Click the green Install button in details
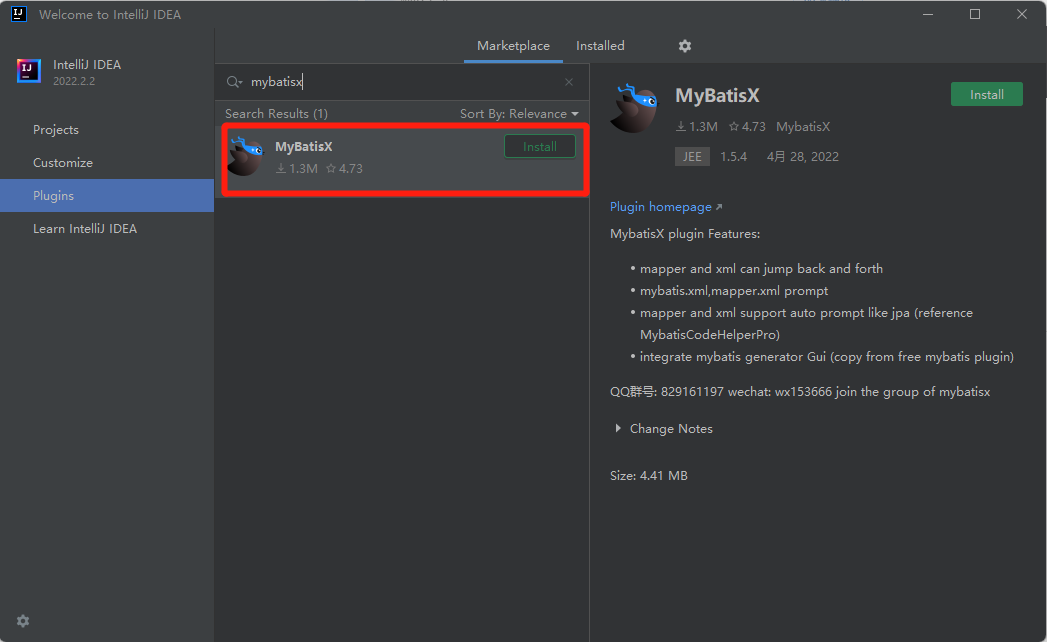This screenshot has height=642, width=1047. pyautogui.click(x=986, y=95)
